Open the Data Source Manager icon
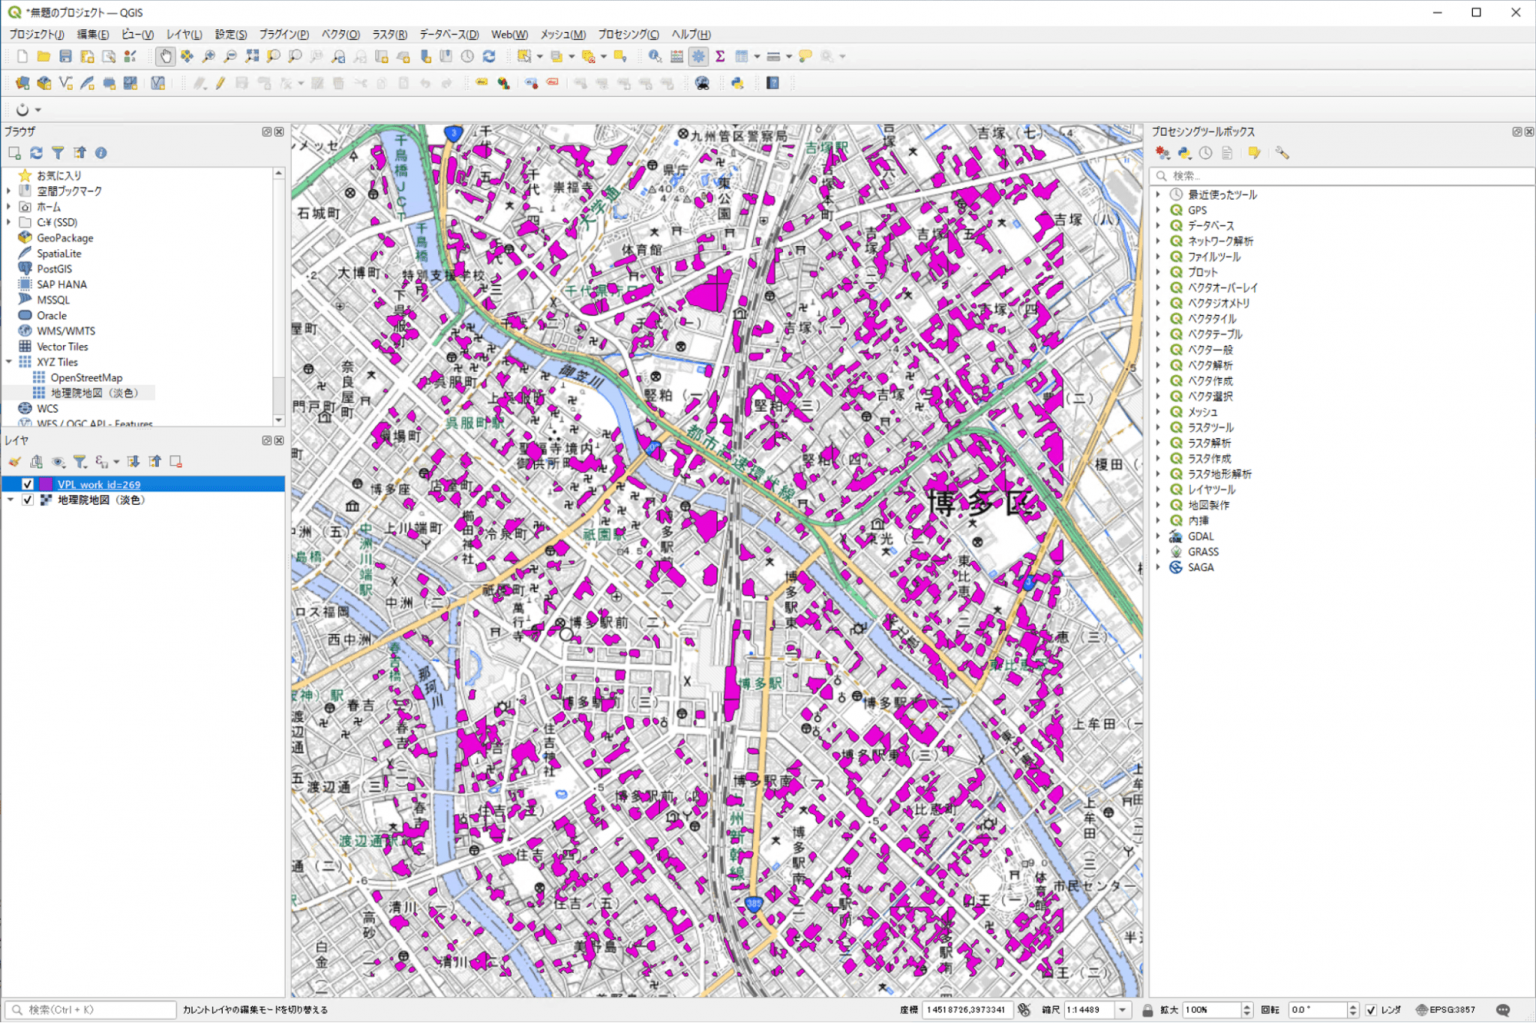This screenshot has height=1023, width=1536. 22,84
